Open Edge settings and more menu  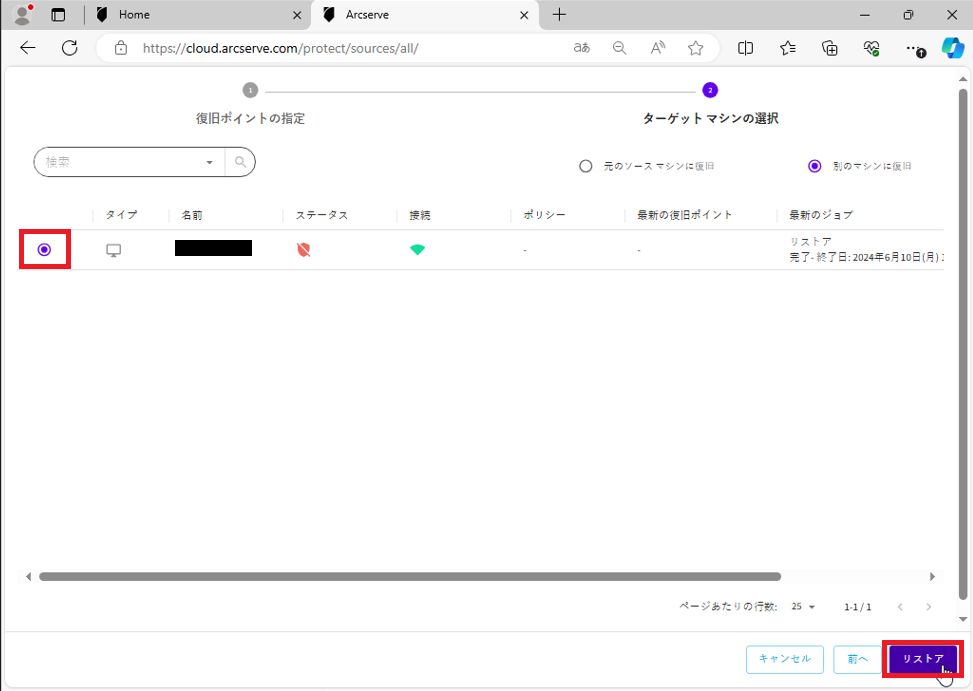[915, 48]
